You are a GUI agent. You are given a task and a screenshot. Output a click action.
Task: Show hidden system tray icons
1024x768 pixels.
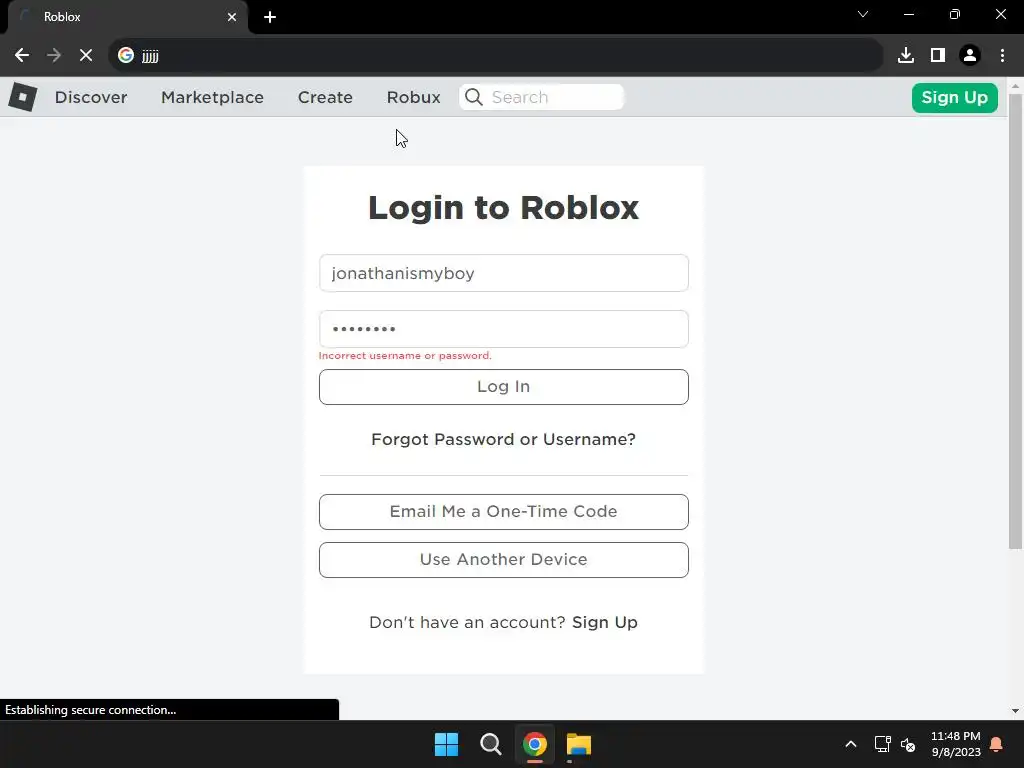(x=851, y=744)
